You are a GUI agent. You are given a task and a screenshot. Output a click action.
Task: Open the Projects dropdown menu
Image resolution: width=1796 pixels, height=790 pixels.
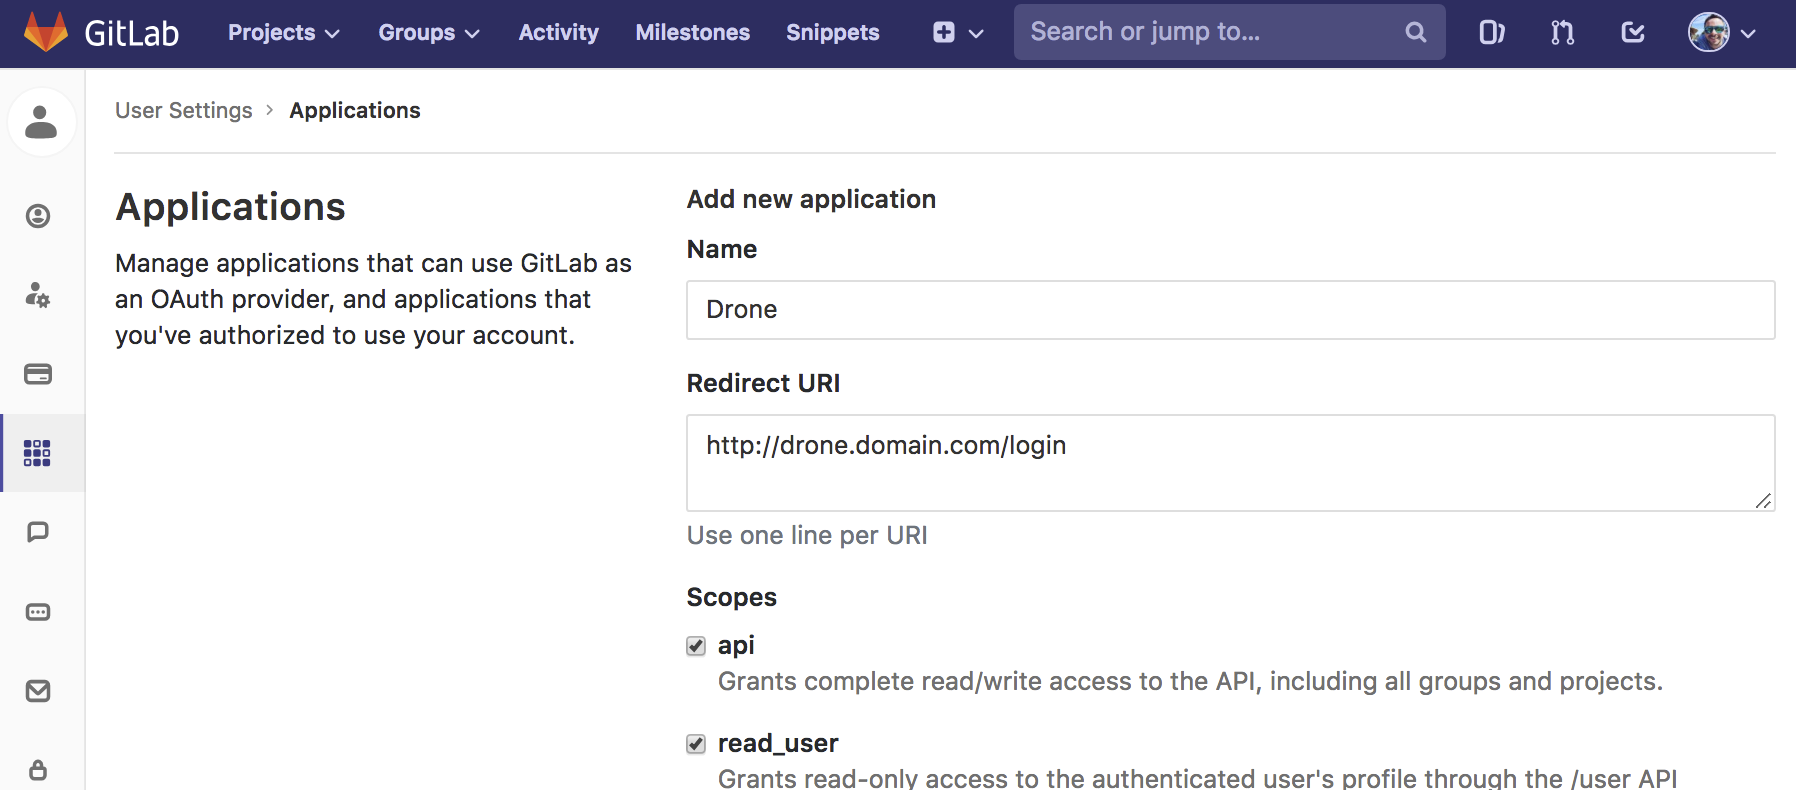click(284, 33)
